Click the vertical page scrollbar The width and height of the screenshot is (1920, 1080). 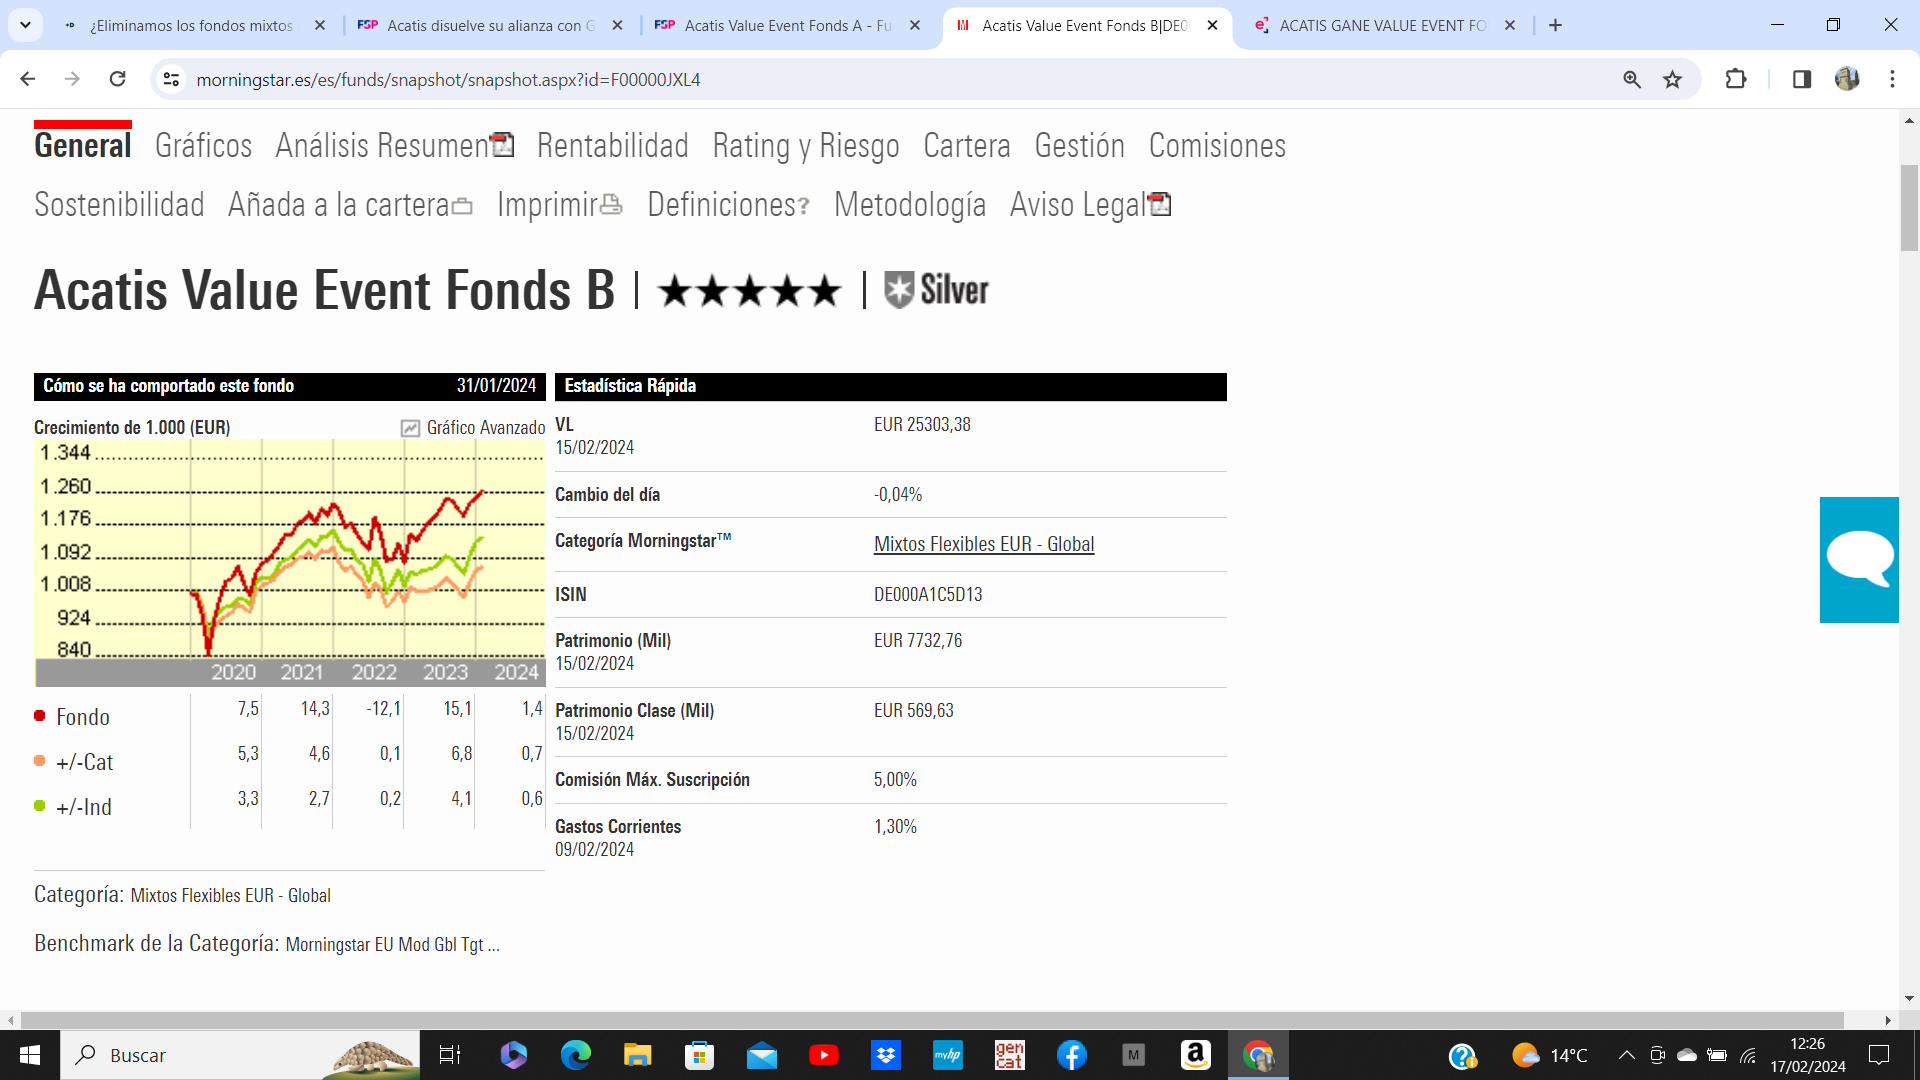pyautogui.click(x=1909, y=208)
